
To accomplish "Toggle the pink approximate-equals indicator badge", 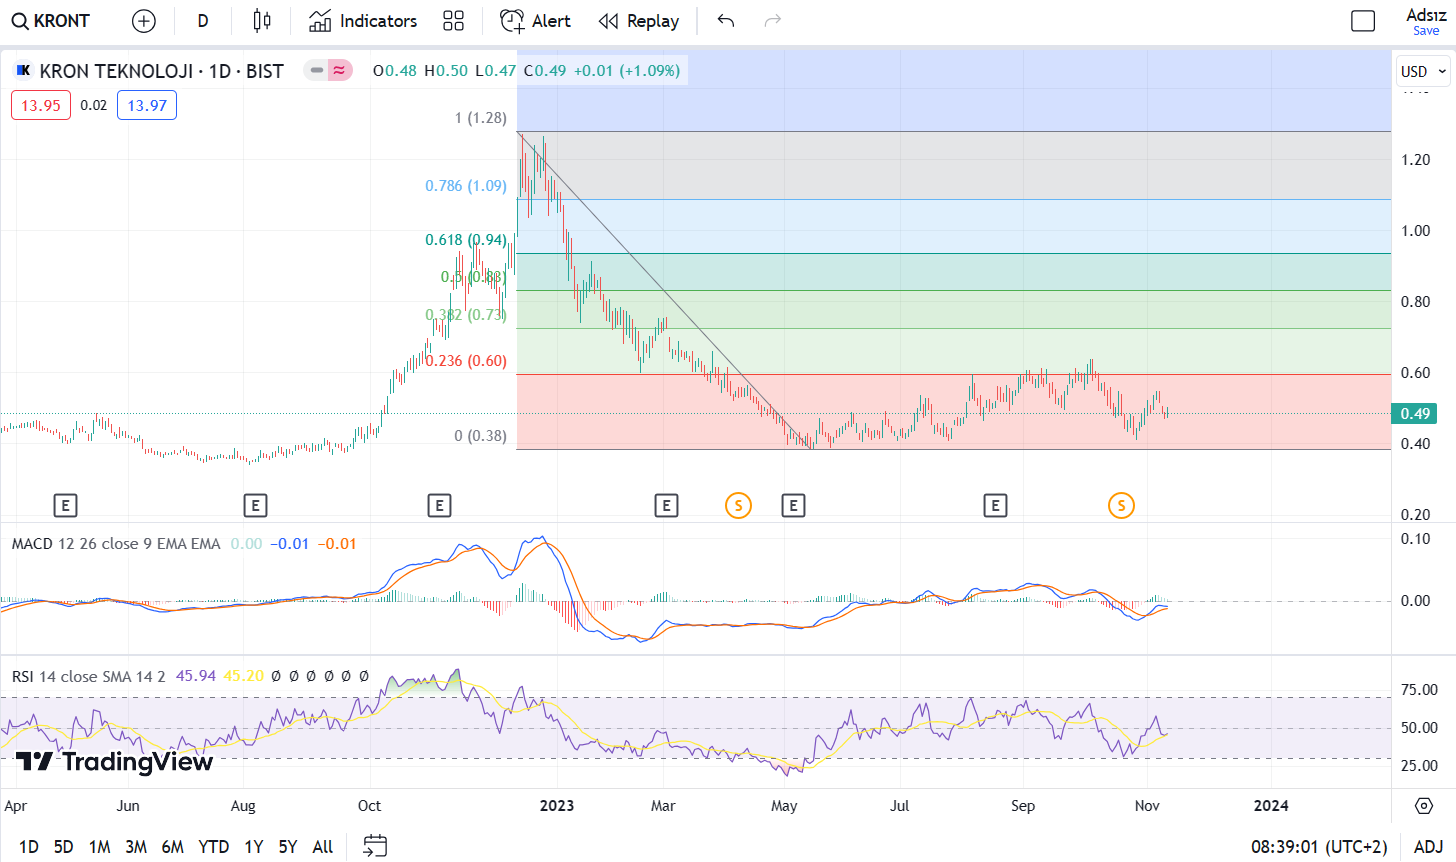I will [x=340, y=70].
